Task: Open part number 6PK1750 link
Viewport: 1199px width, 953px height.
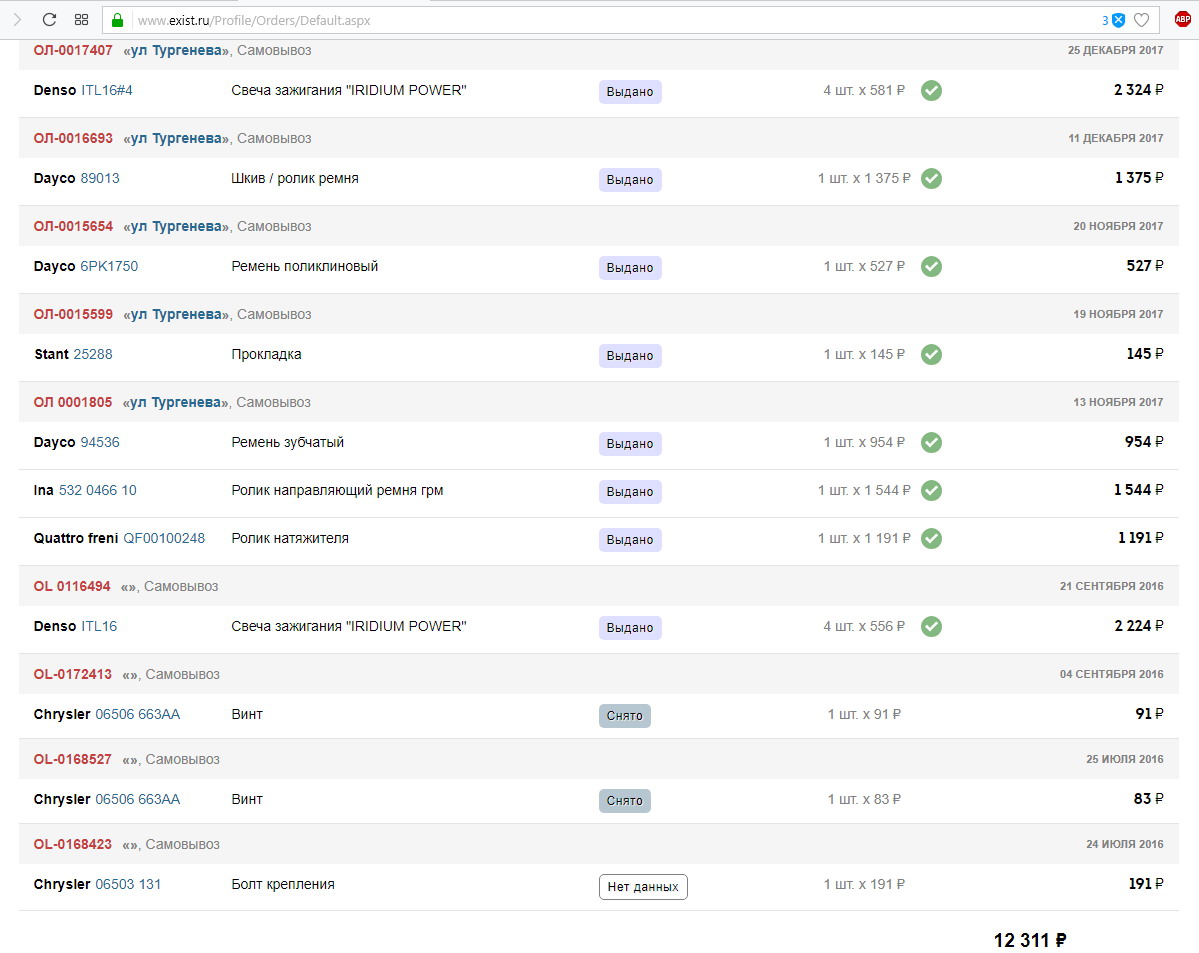Action: point(109,266)
